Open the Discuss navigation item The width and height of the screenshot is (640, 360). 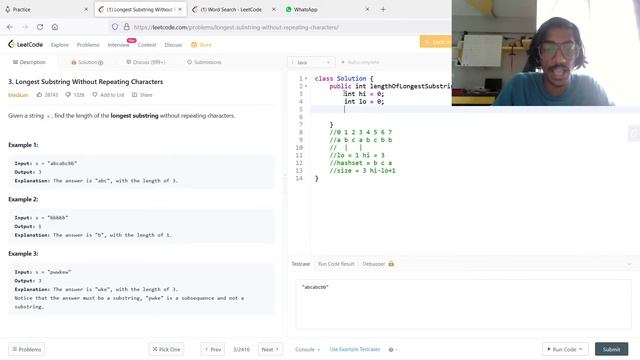pos(173,45)
